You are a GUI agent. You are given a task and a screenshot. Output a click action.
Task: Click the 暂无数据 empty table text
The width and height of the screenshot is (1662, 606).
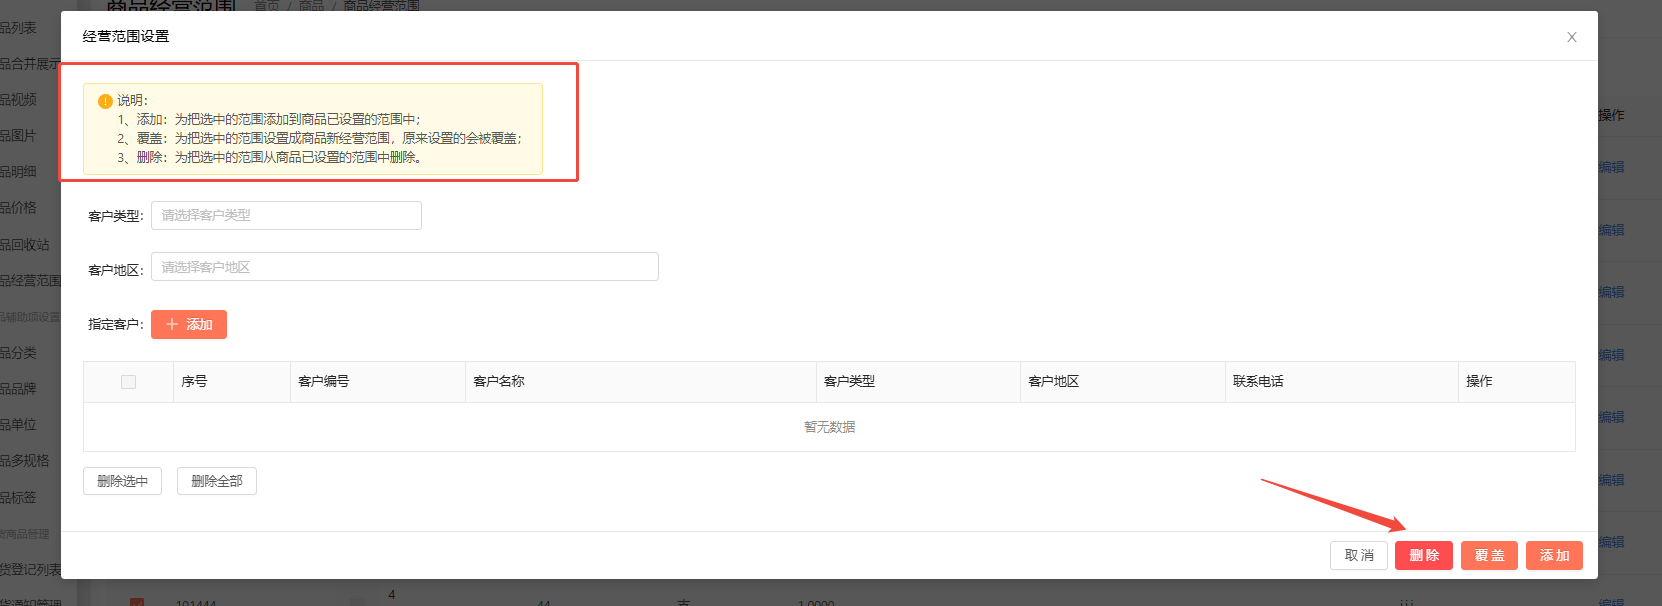829,427
